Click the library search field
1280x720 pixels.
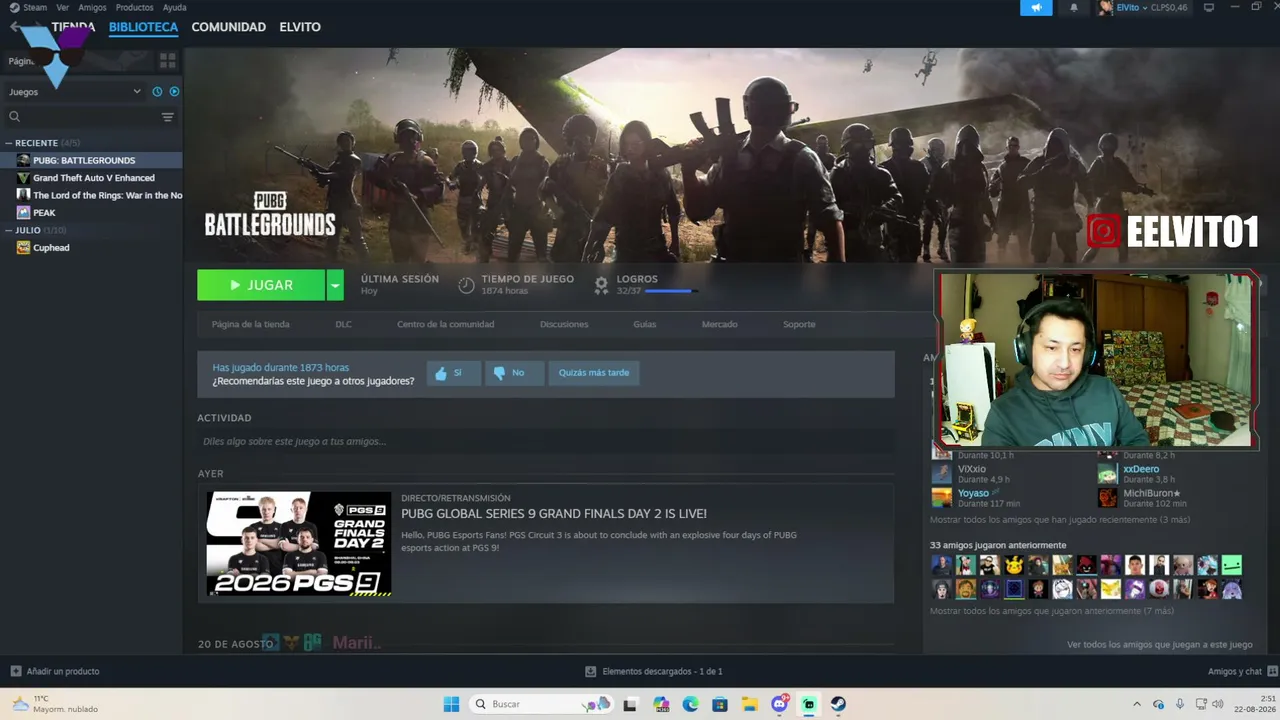82,117
